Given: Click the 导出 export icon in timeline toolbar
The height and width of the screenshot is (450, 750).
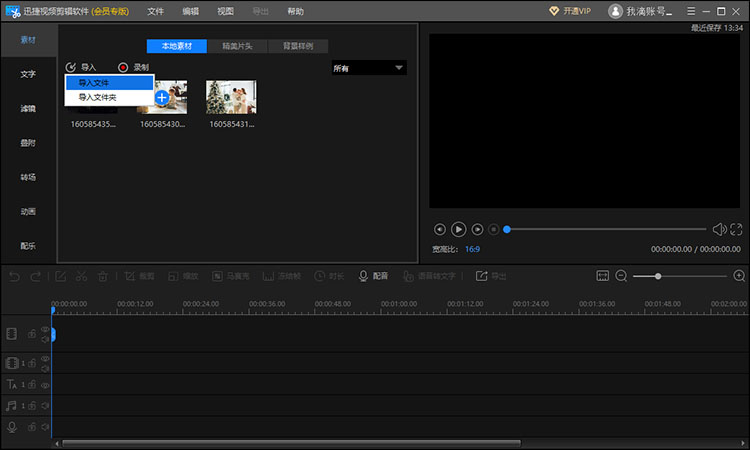Looking at the screenshot, I should (491, 276).
